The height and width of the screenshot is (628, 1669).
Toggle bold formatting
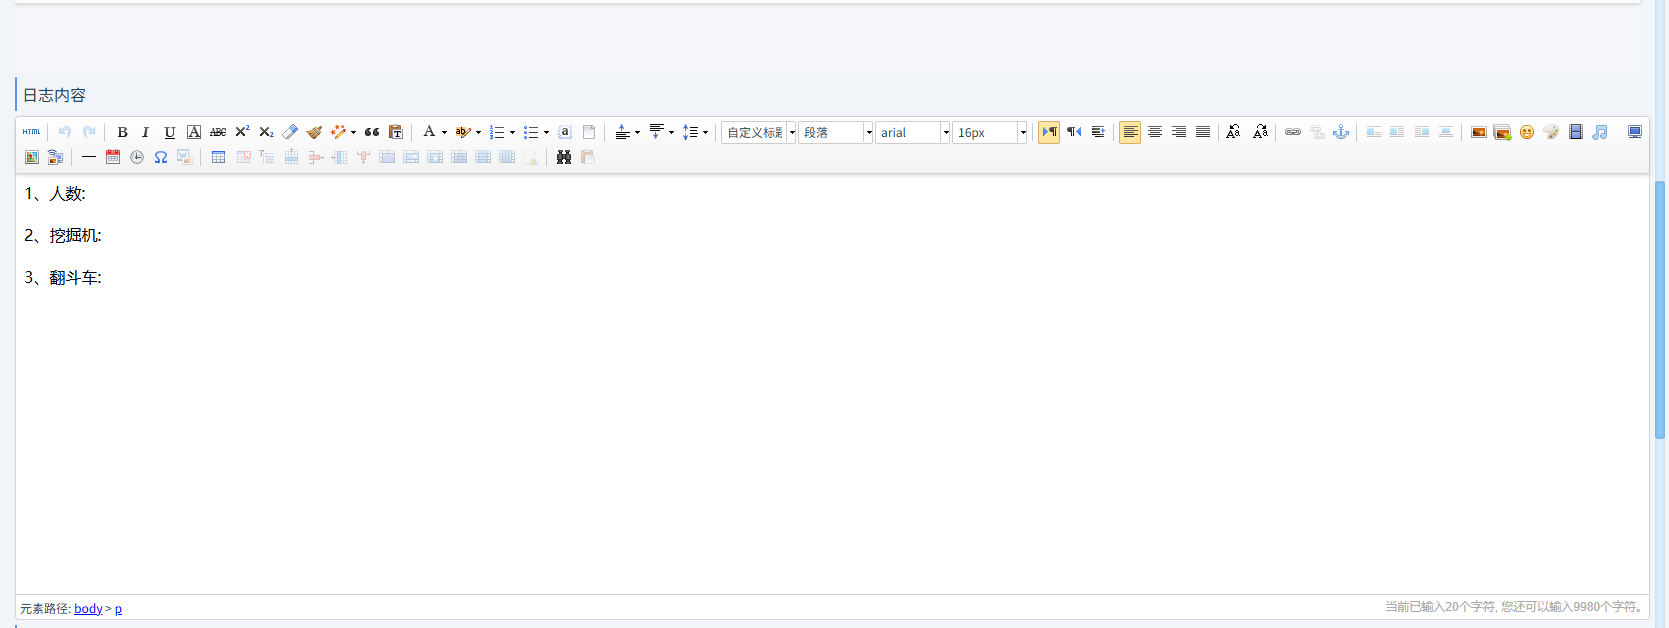tap(122, 132)
